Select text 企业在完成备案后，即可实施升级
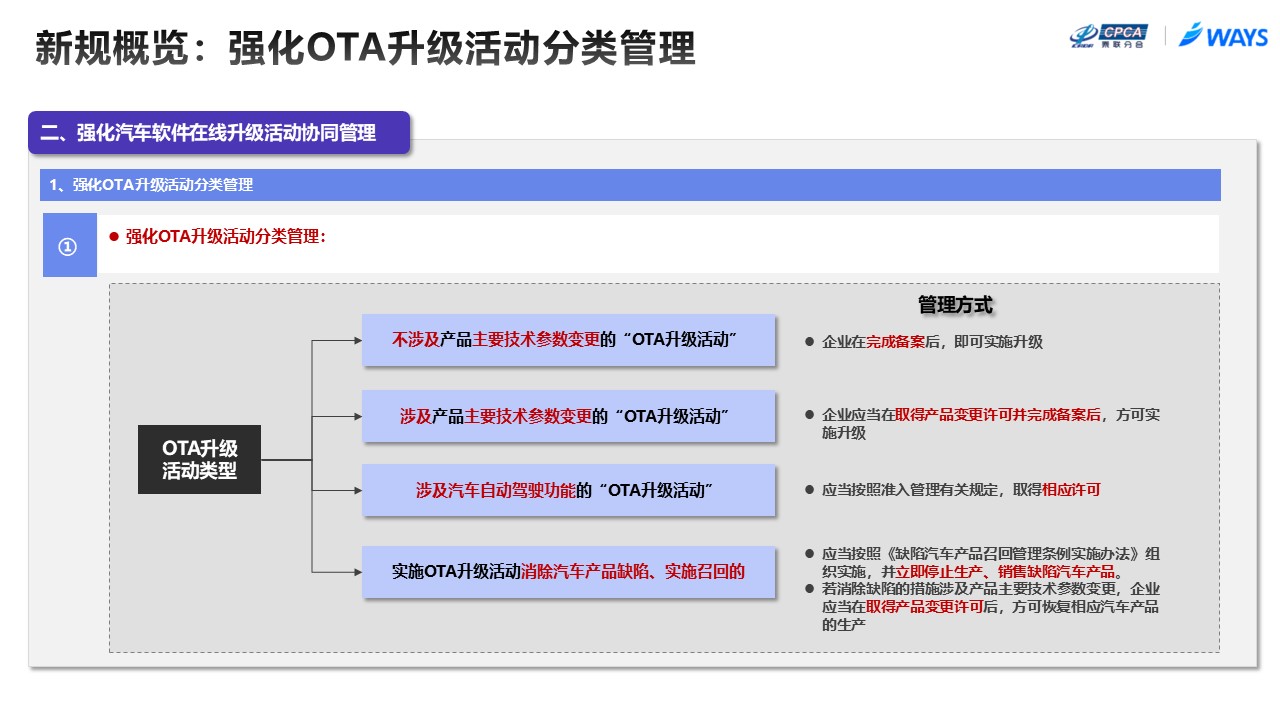Viewport: 1280px width, 720px height. coord(932,342)
